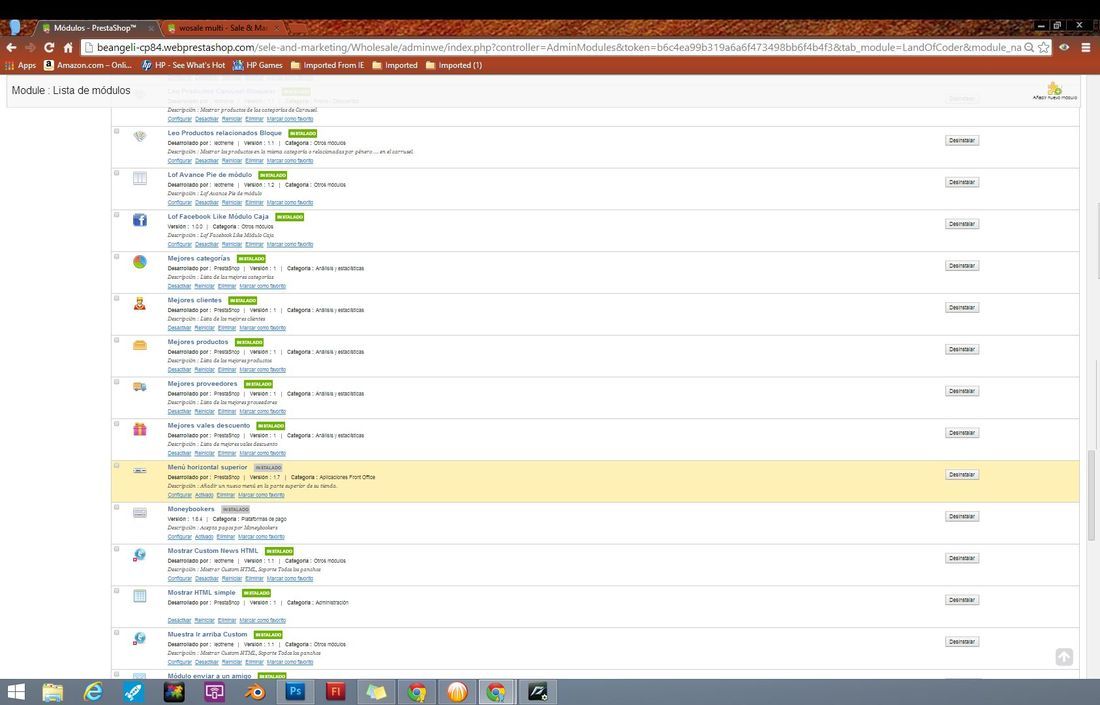
Task: Click the Mejores proveedores truck icon
Action: coord(140,387)
